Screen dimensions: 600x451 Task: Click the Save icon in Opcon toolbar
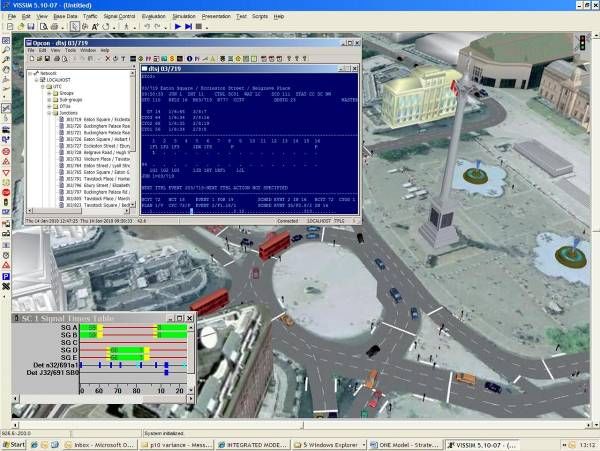coord(47,59)
